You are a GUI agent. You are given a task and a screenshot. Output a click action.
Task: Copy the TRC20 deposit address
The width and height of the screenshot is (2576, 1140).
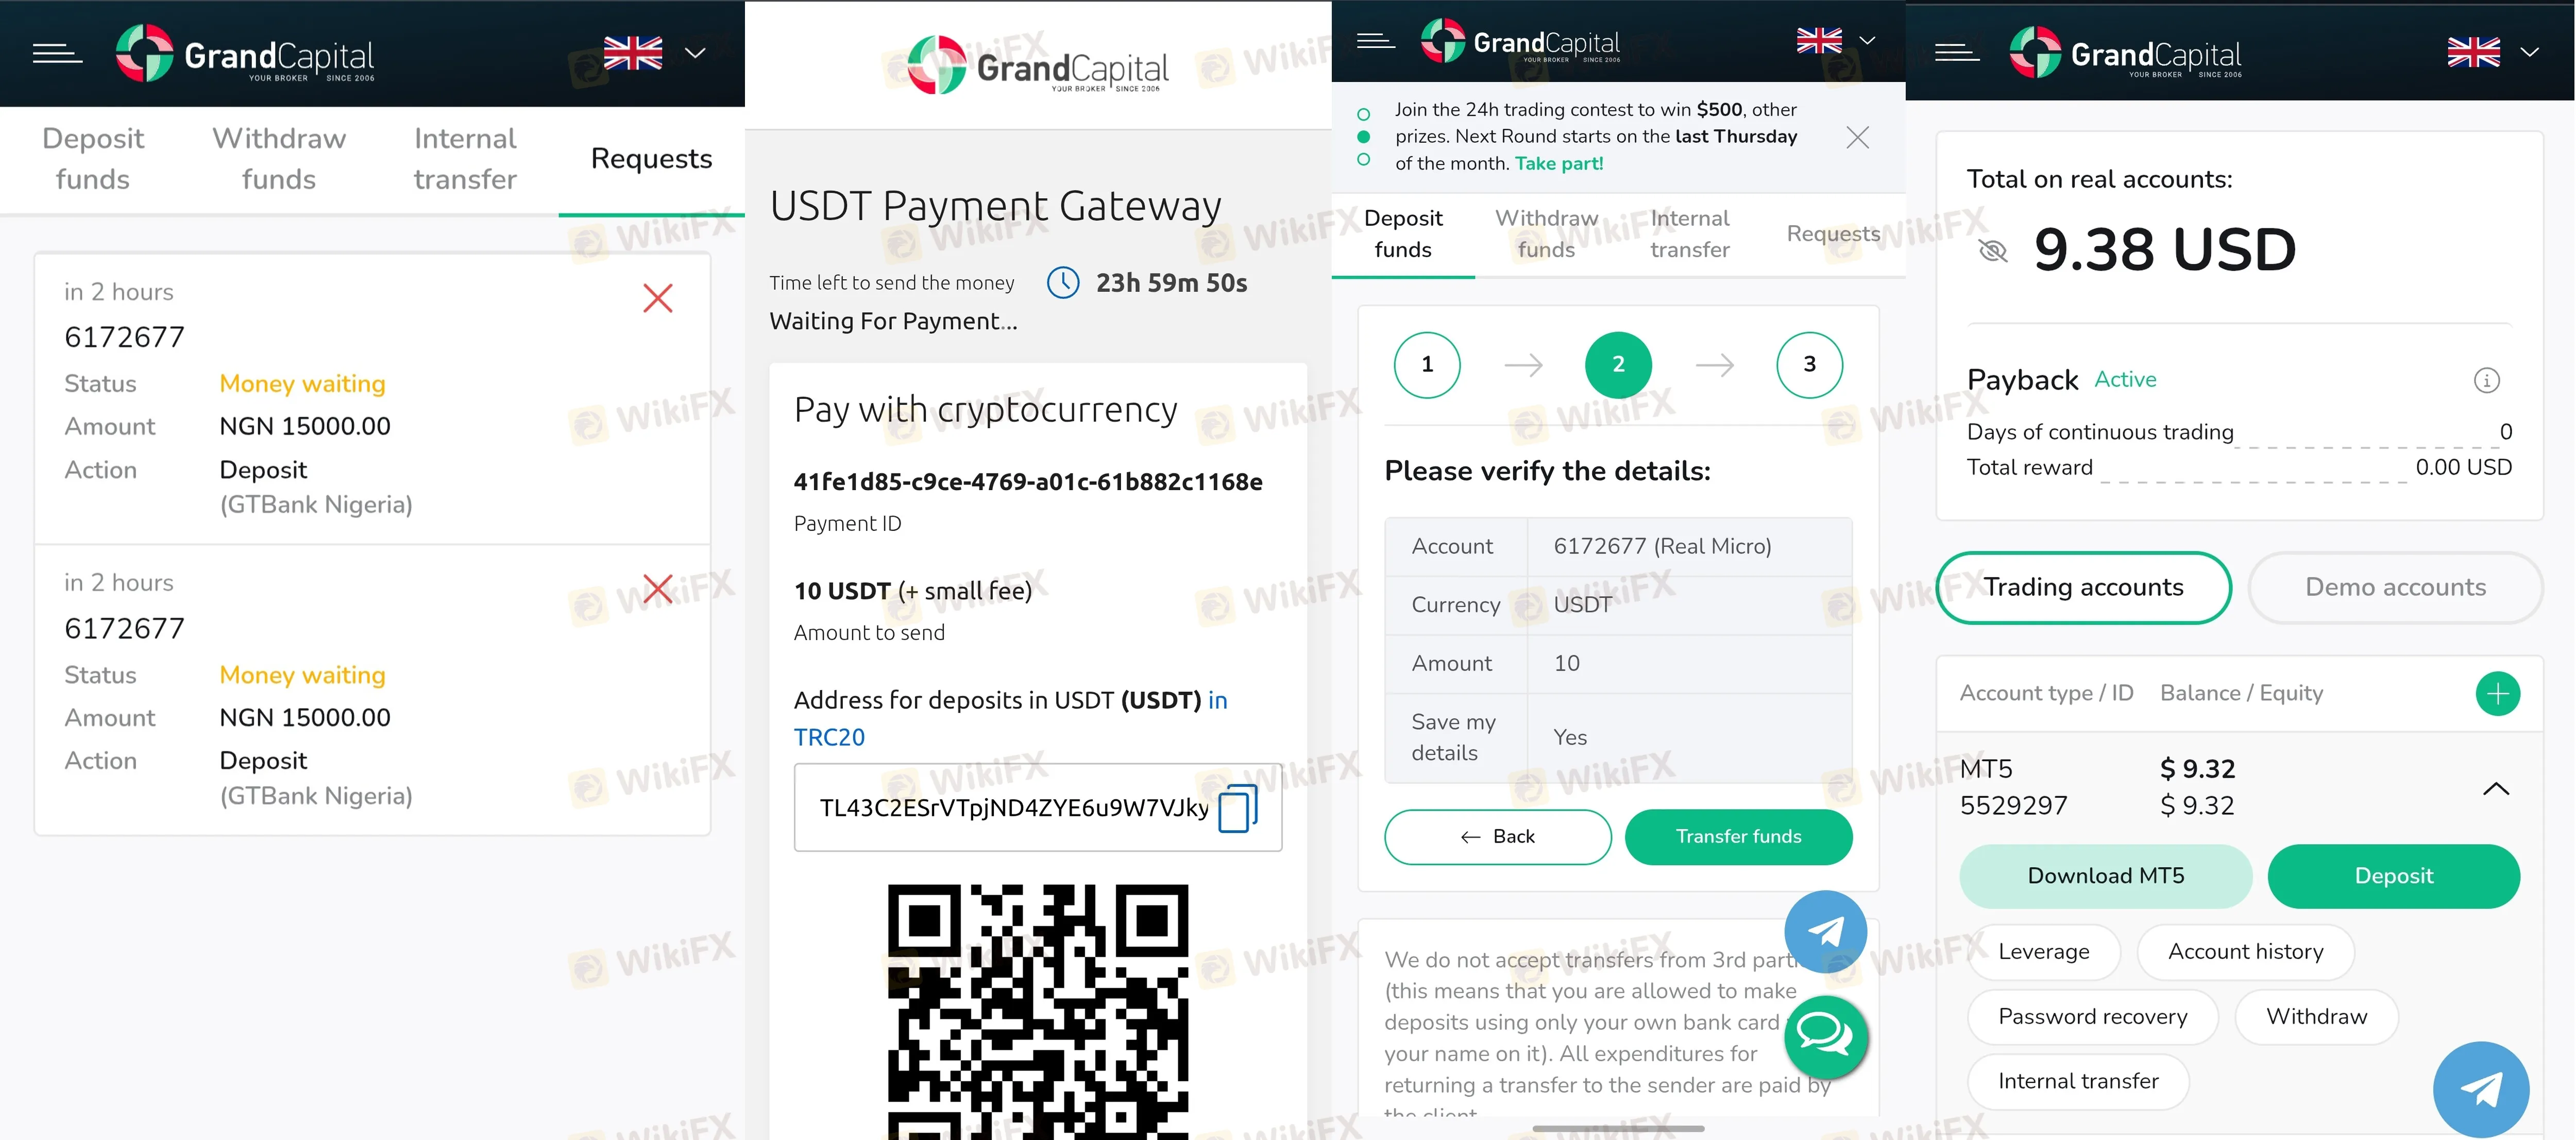pyautogui.click(x=1237, y=808)
